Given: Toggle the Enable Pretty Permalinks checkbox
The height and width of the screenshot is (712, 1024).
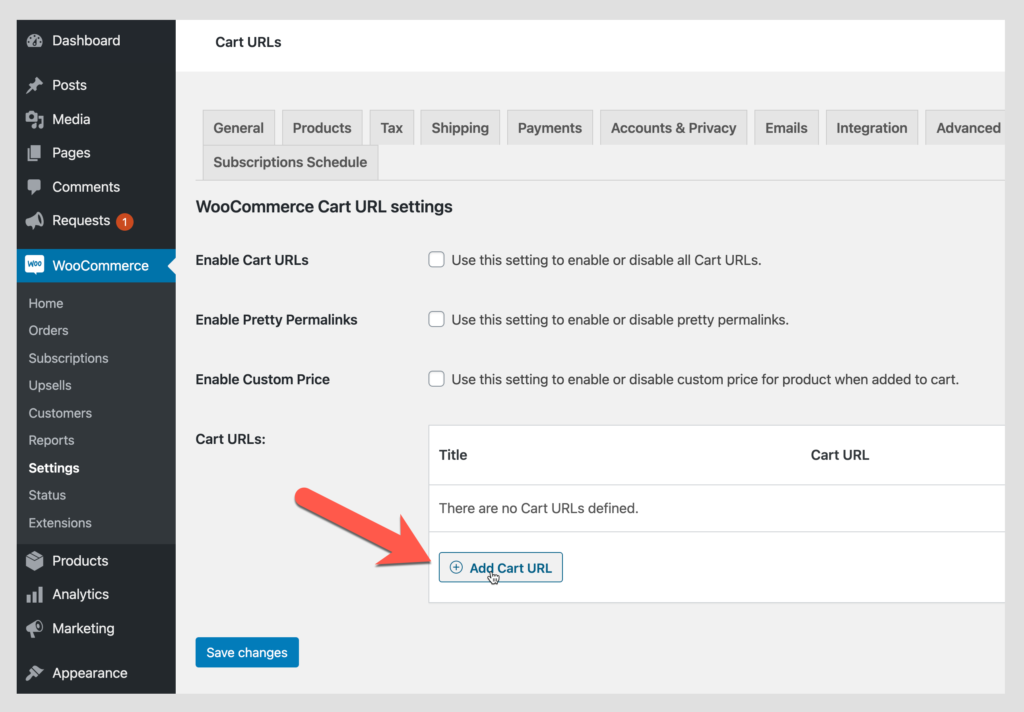Looking at the screenshot, I should (436, 319).
